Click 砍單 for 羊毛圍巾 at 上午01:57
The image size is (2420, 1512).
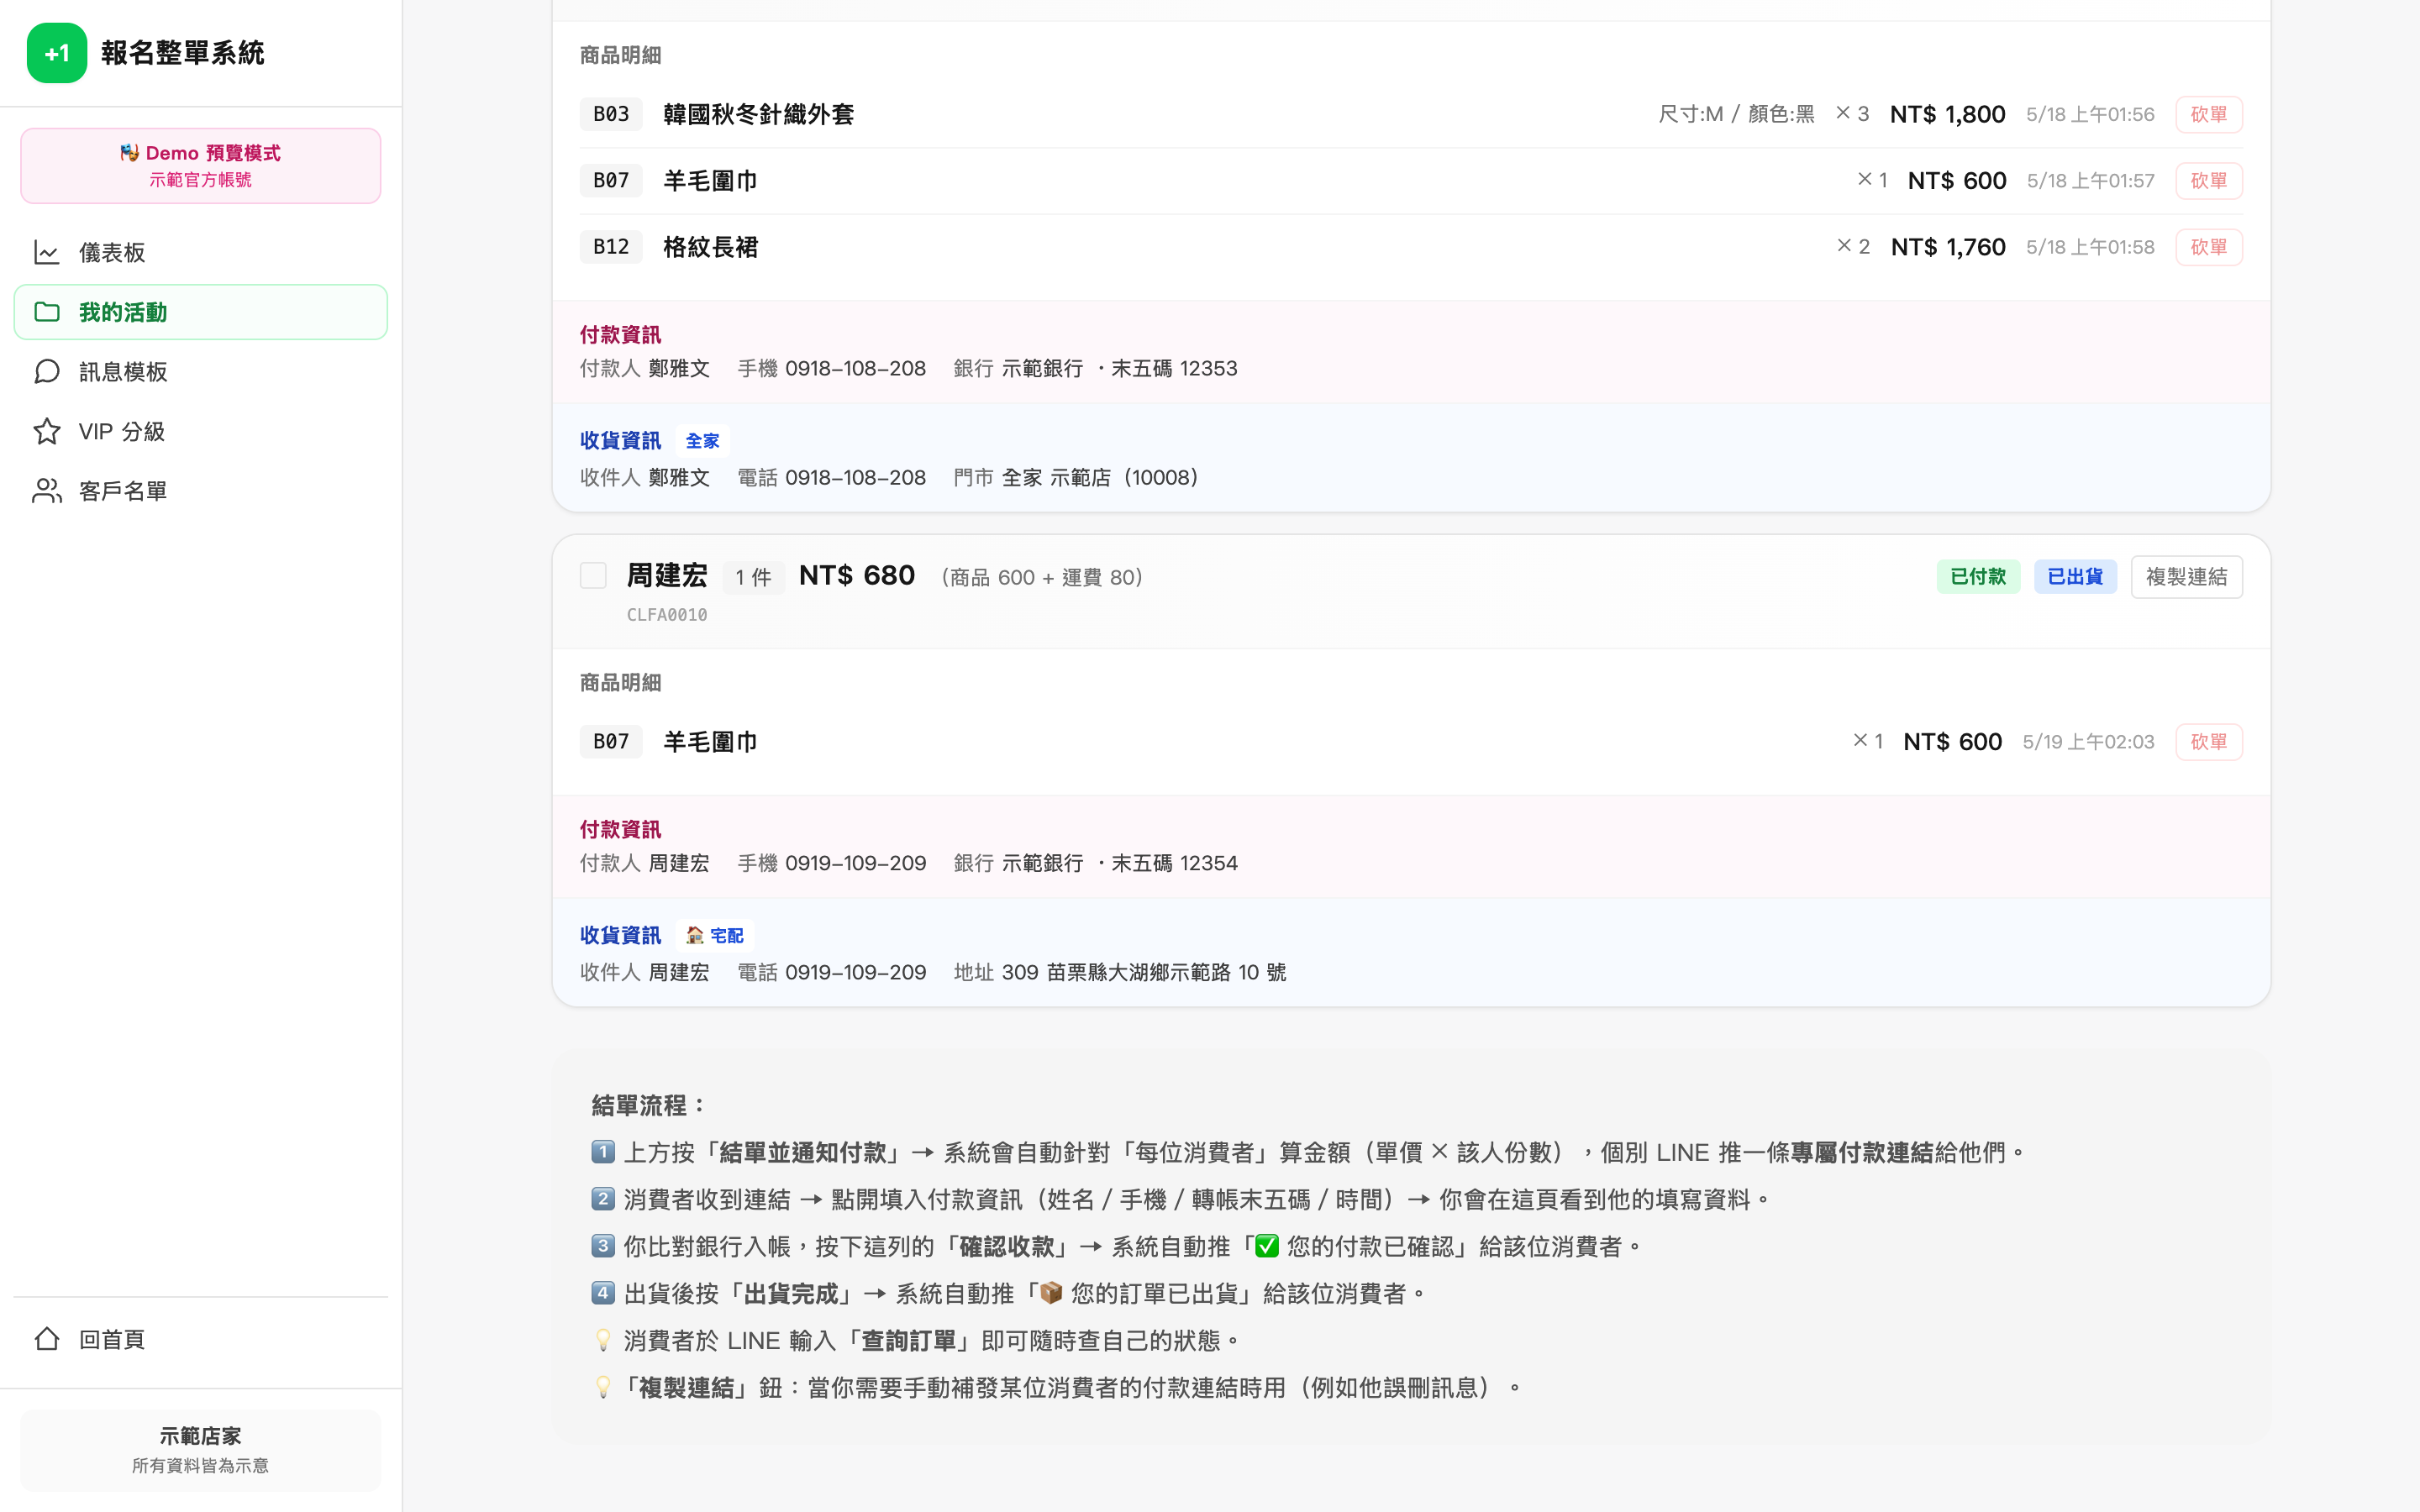coord(2209,181)
